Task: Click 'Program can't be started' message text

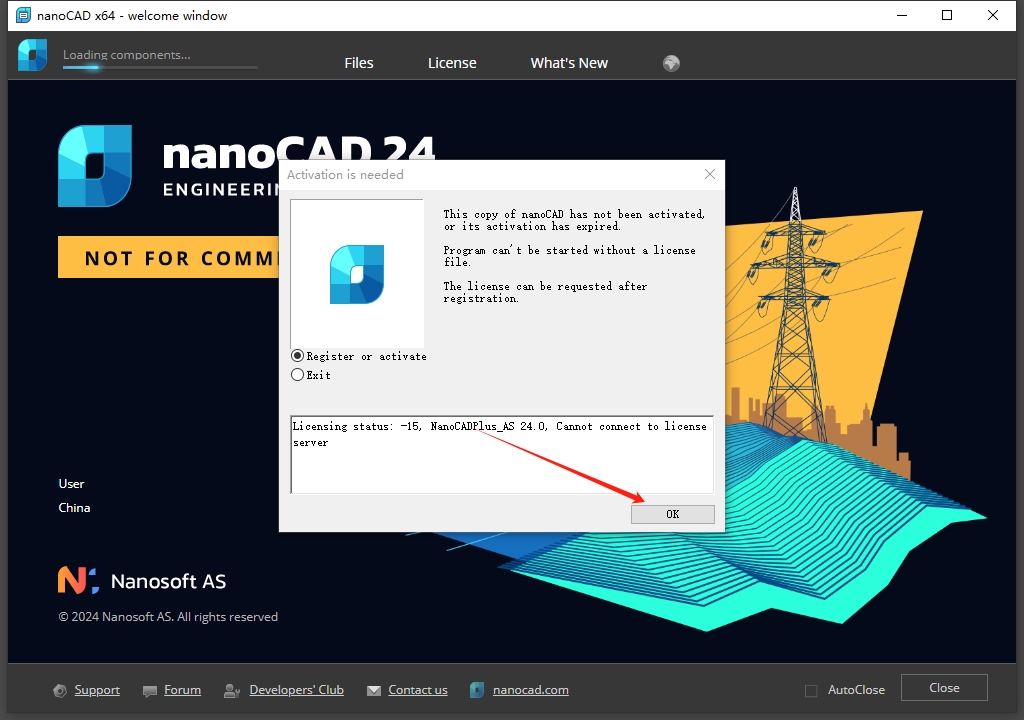Action: click(x=569, y=256)
